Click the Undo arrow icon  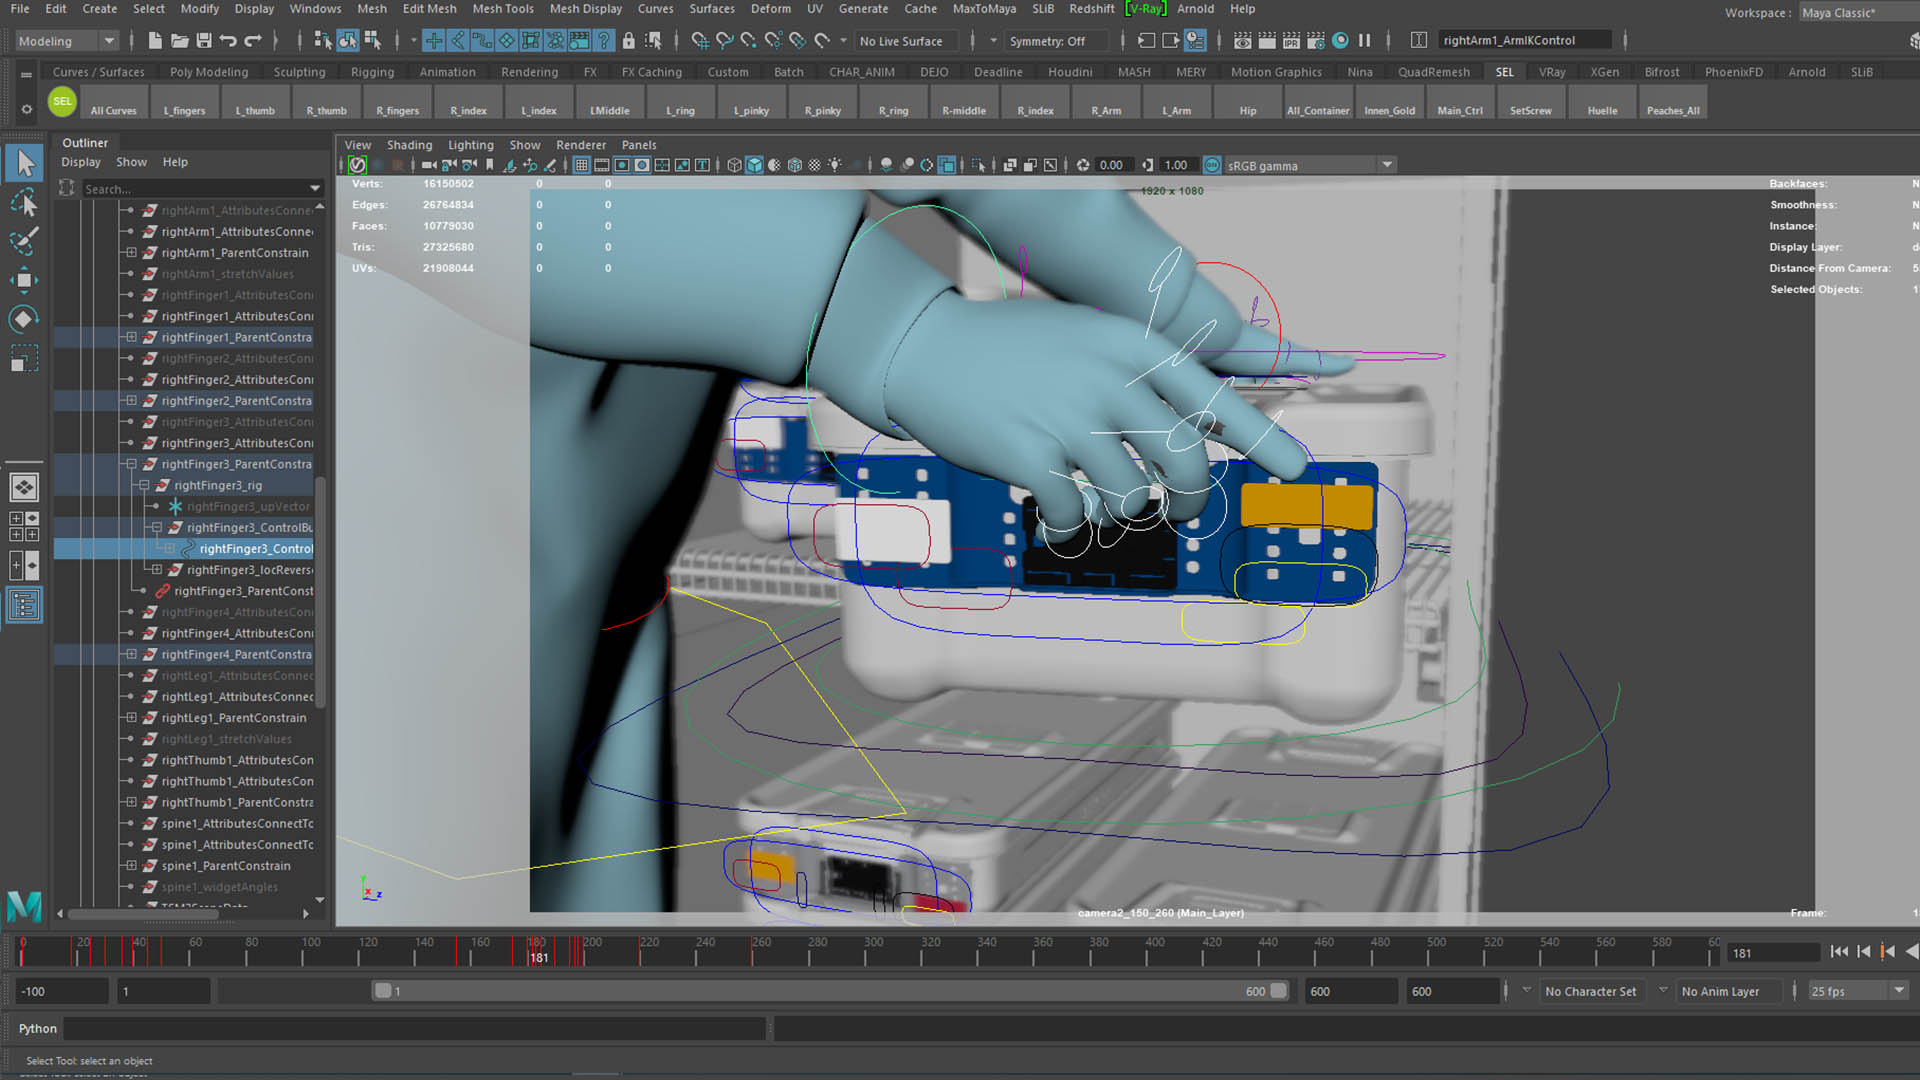click(228, 41)
